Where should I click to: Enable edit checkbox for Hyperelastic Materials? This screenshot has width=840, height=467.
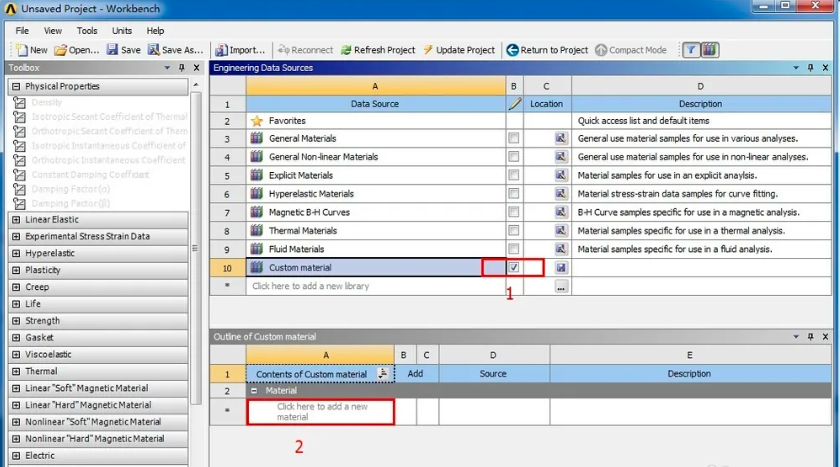[x=514, y=193]
